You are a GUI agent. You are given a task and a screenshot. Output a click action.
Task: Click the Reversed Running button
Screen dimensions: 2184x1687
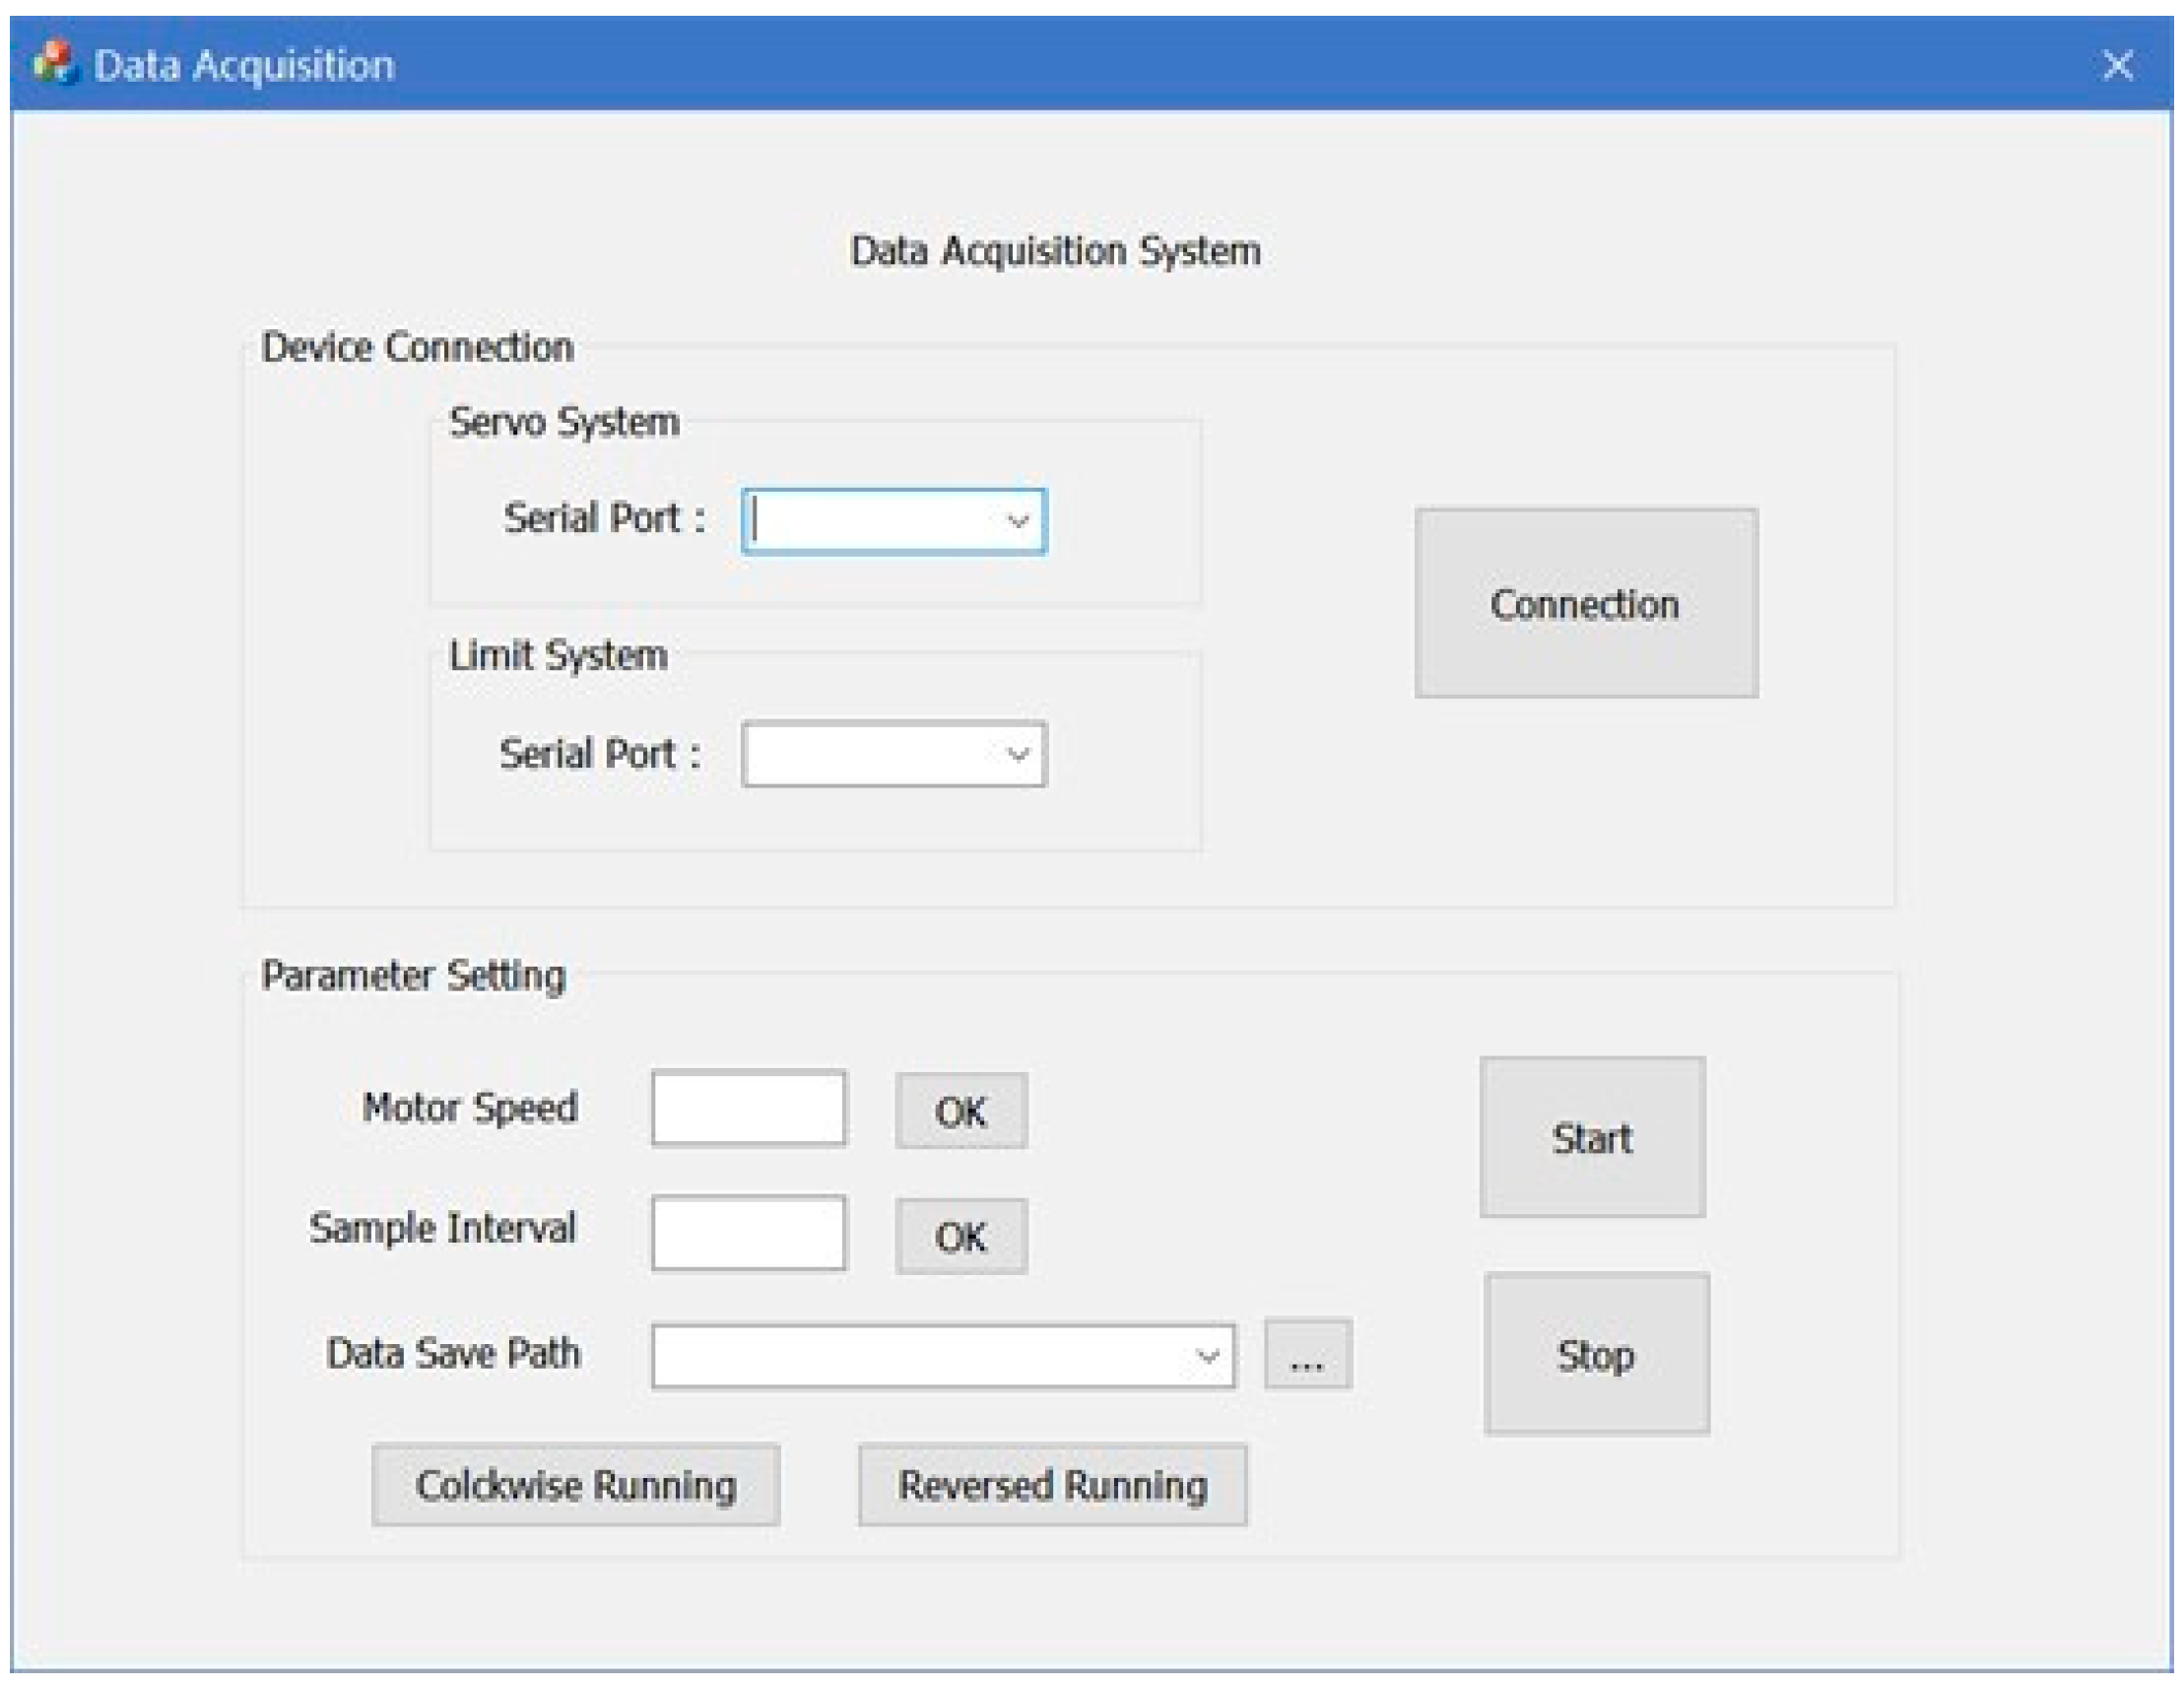pos(1052,1484)
